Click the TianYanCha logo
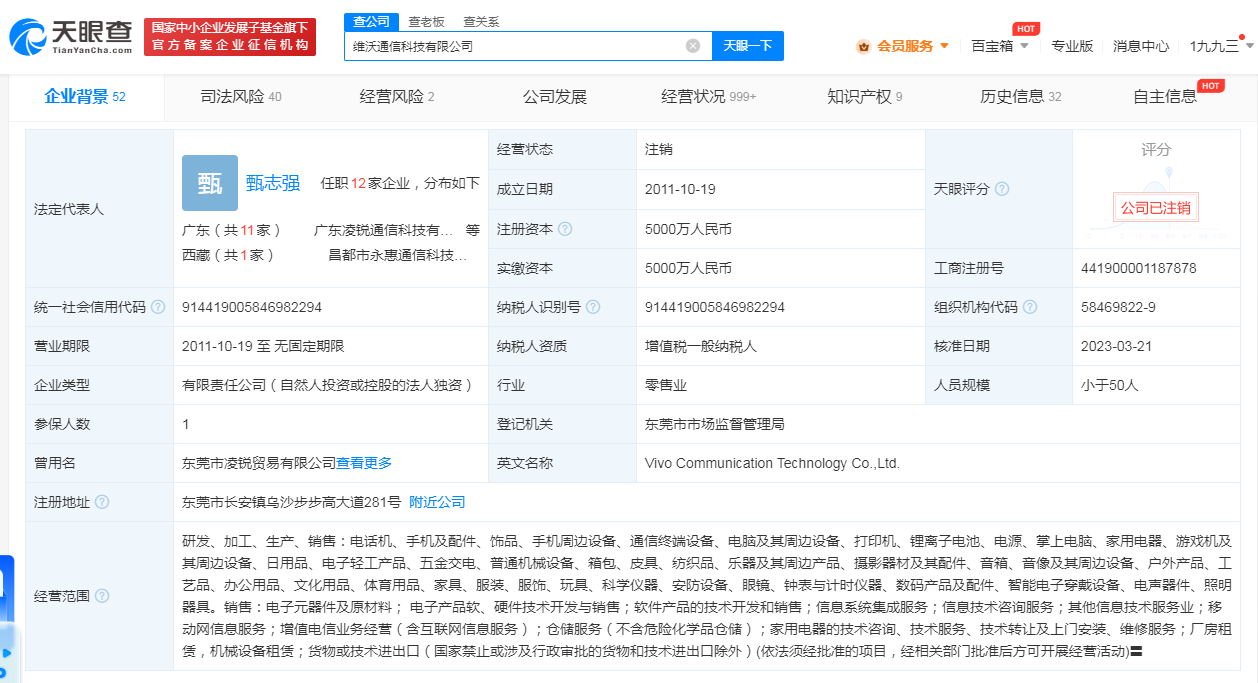The image size is (1258, 683). tap(71, 36)
